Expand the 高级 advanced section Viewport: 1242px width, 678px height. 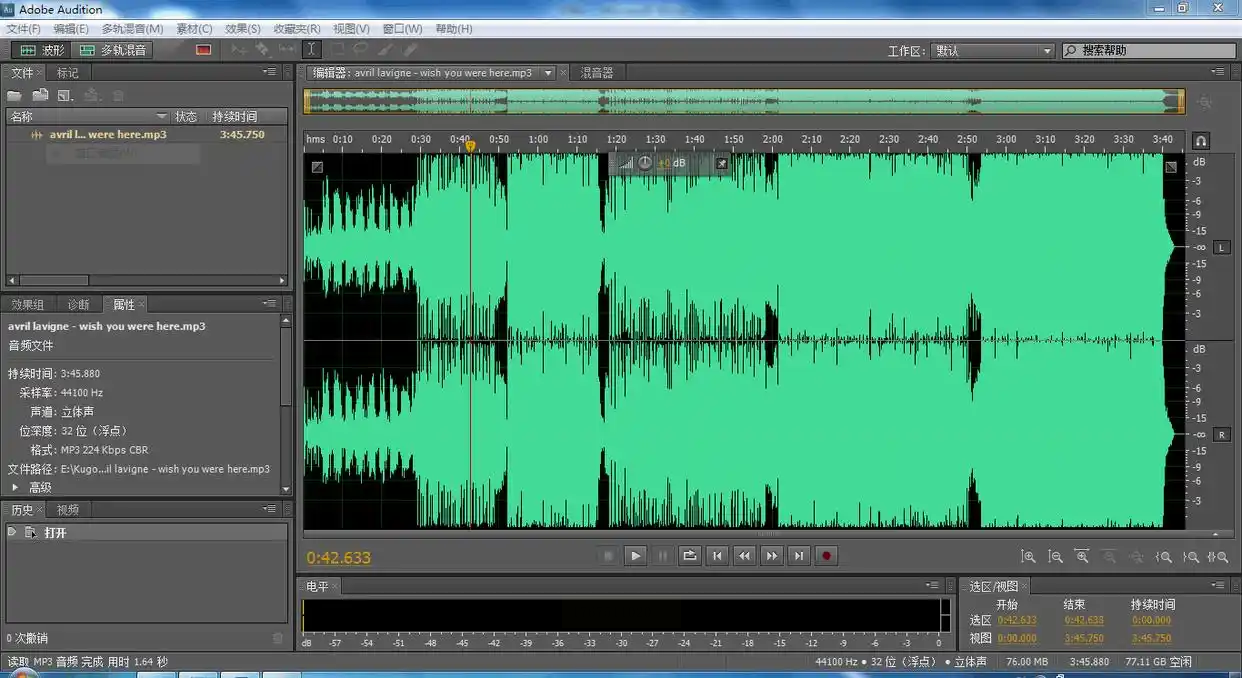click(15, 487)
